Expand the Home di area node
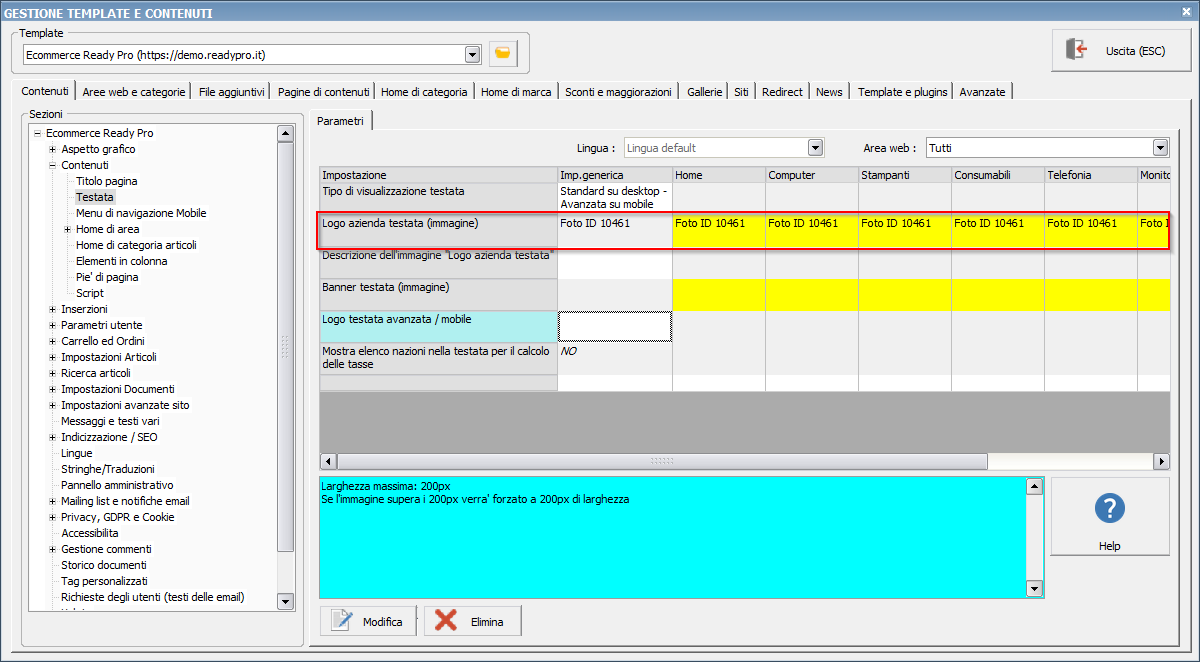The width and height of the screenshot is (1200, 662). [67, 229]
